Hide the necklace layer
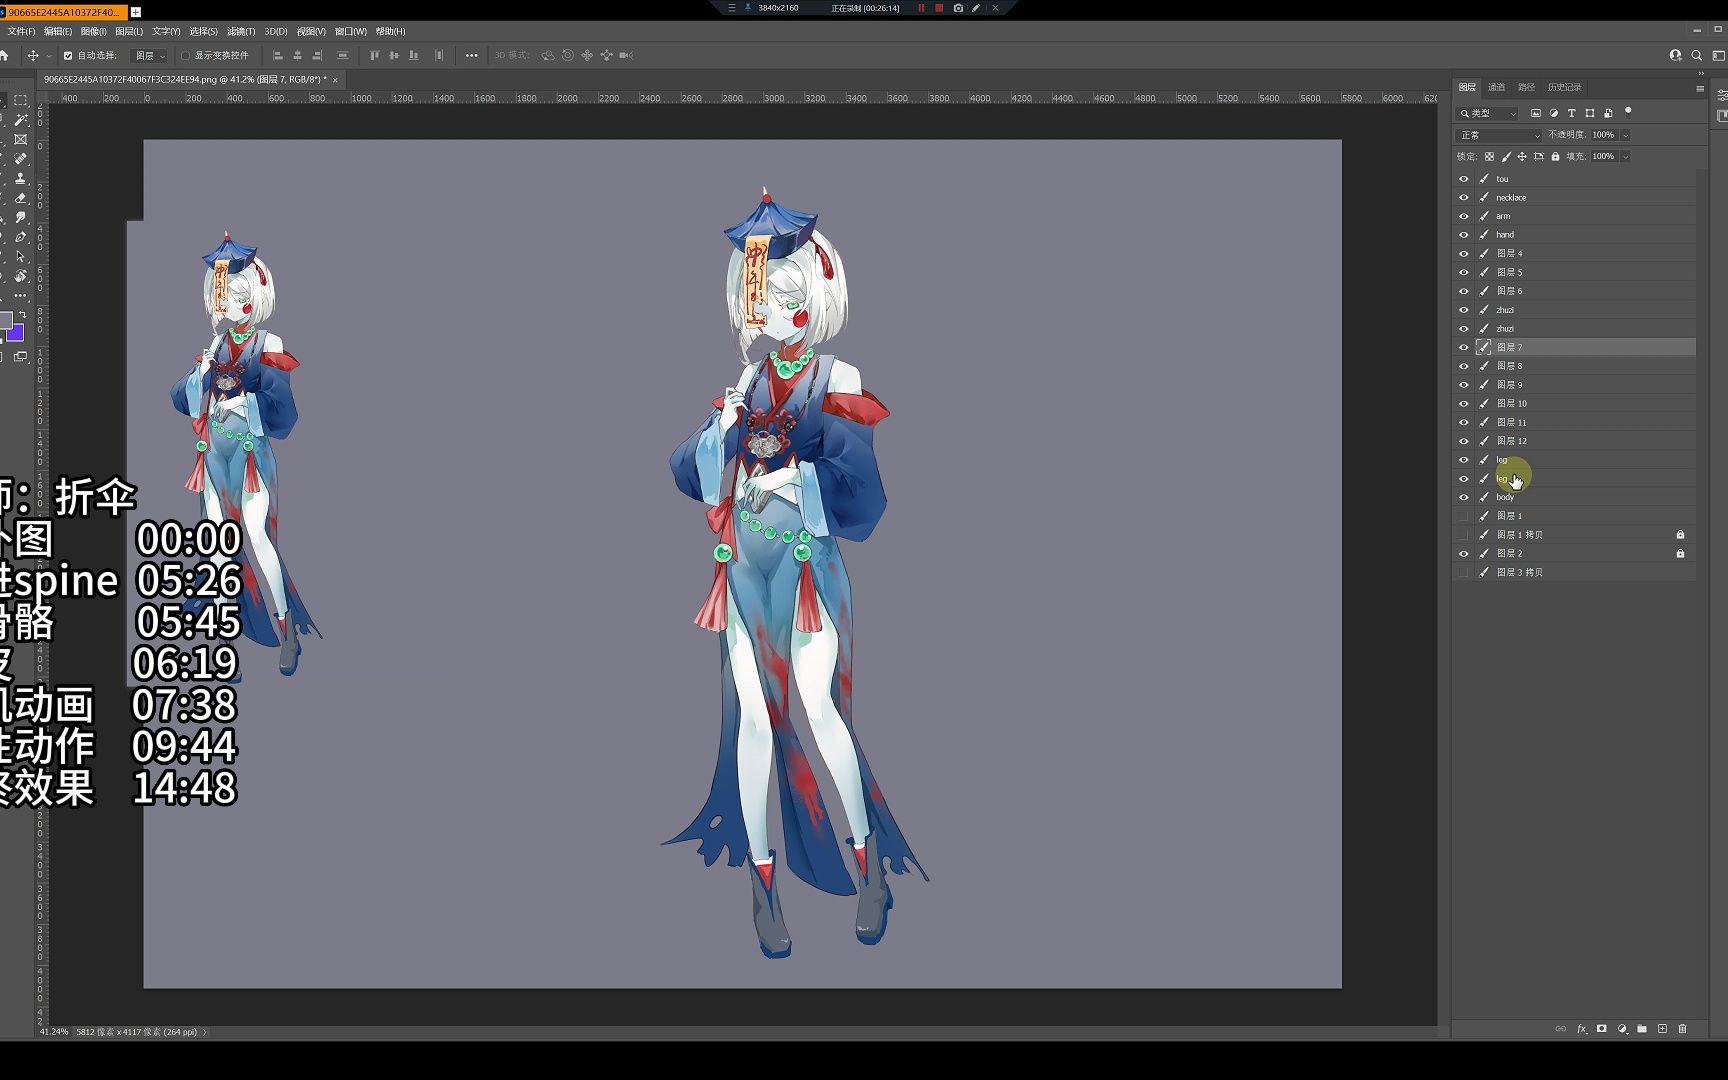 coord(1464,198)
